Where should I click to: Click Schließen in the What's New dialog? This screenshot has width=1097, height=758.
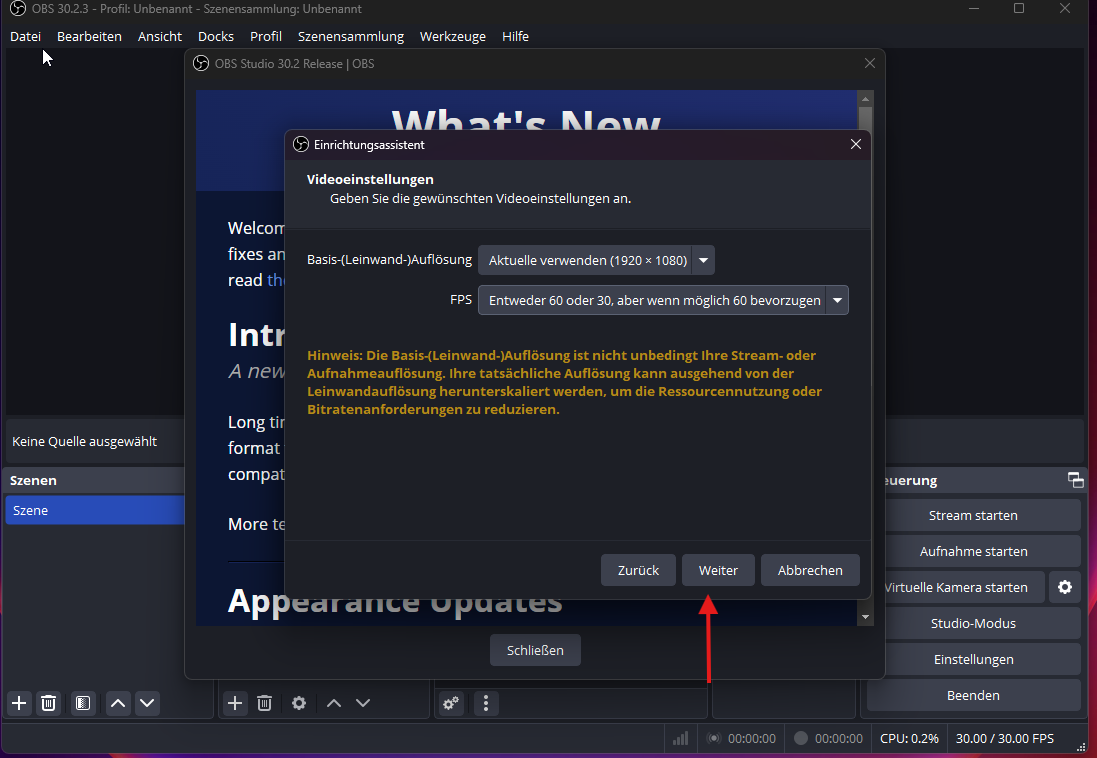535,650
